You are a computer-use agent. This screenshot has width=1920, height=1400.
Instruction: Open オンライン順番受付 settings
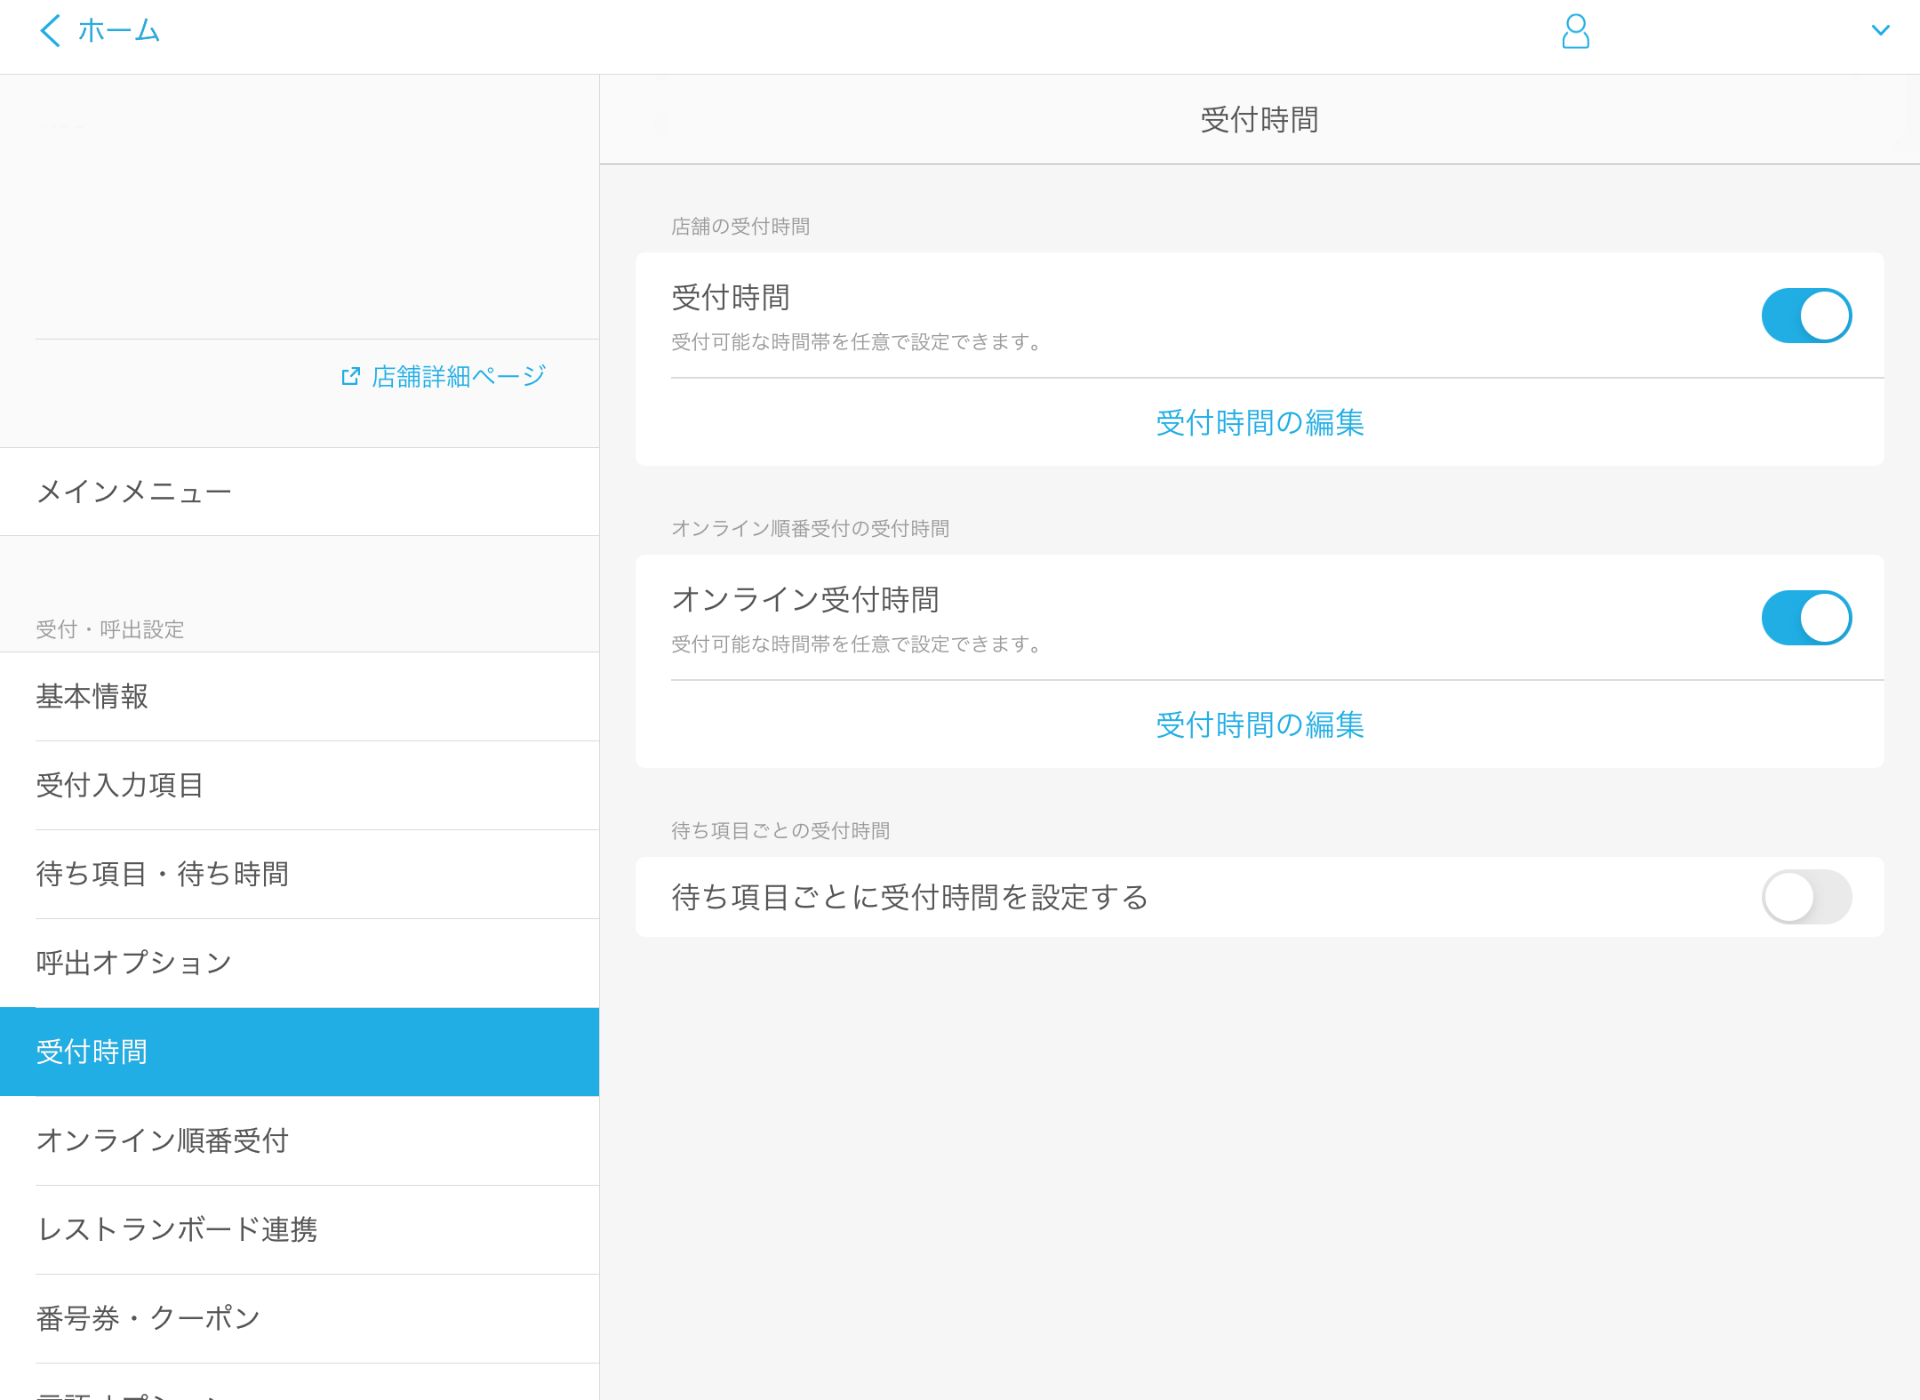point(162,1141)
